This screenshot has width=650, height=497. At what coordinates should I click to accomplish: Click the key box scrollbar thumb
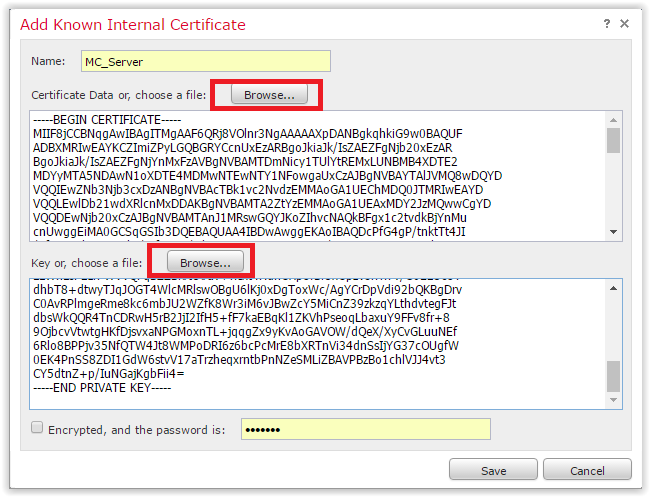pyautogui.click(x=613, y=377)
